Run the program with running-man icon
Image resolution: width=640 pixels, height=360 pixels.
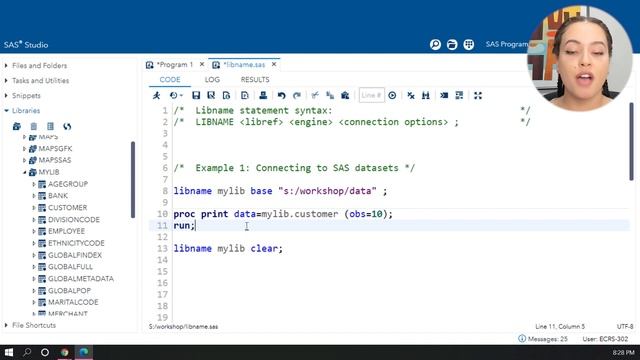point(157,96)
